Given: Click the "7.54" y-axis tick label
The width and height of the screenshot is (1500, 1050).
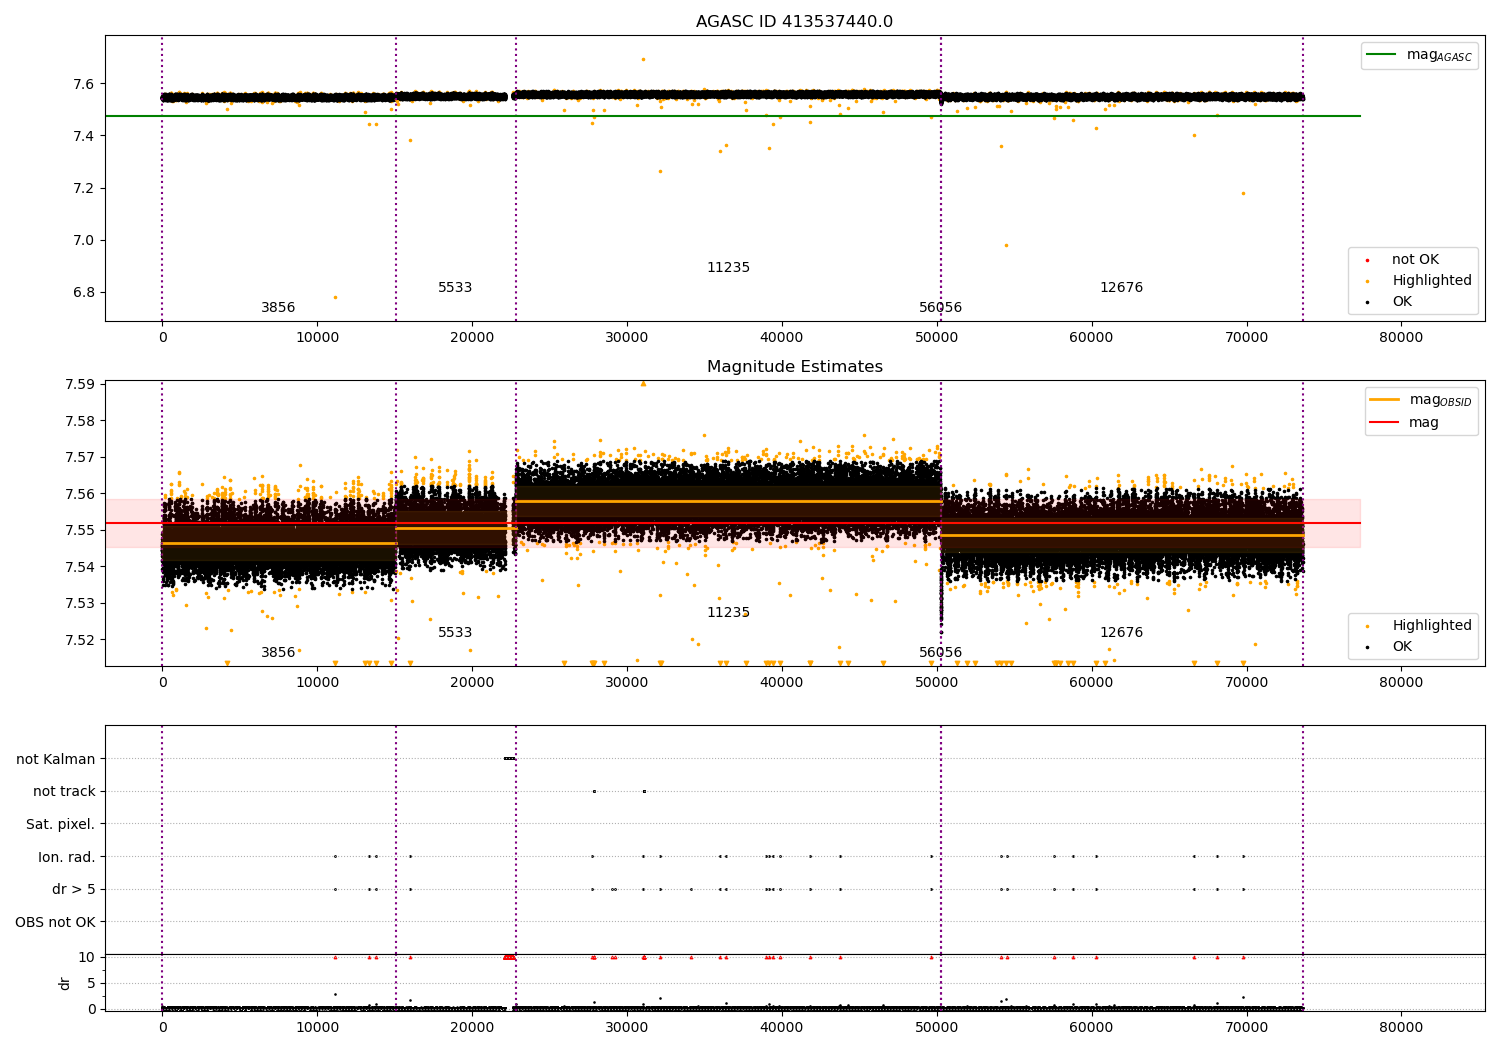Looking at the screenshot, I should coord(81,567).
